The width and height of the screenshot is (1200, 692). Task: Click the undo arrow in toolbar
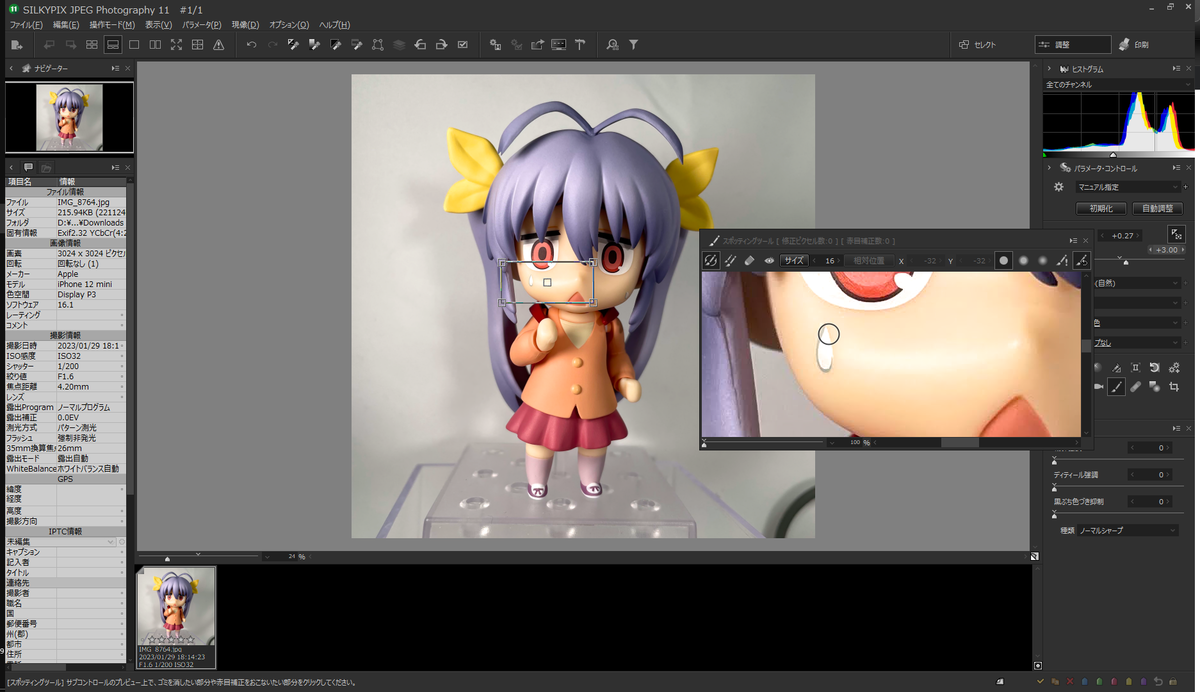pyautogui.click(x=251, y=44)
